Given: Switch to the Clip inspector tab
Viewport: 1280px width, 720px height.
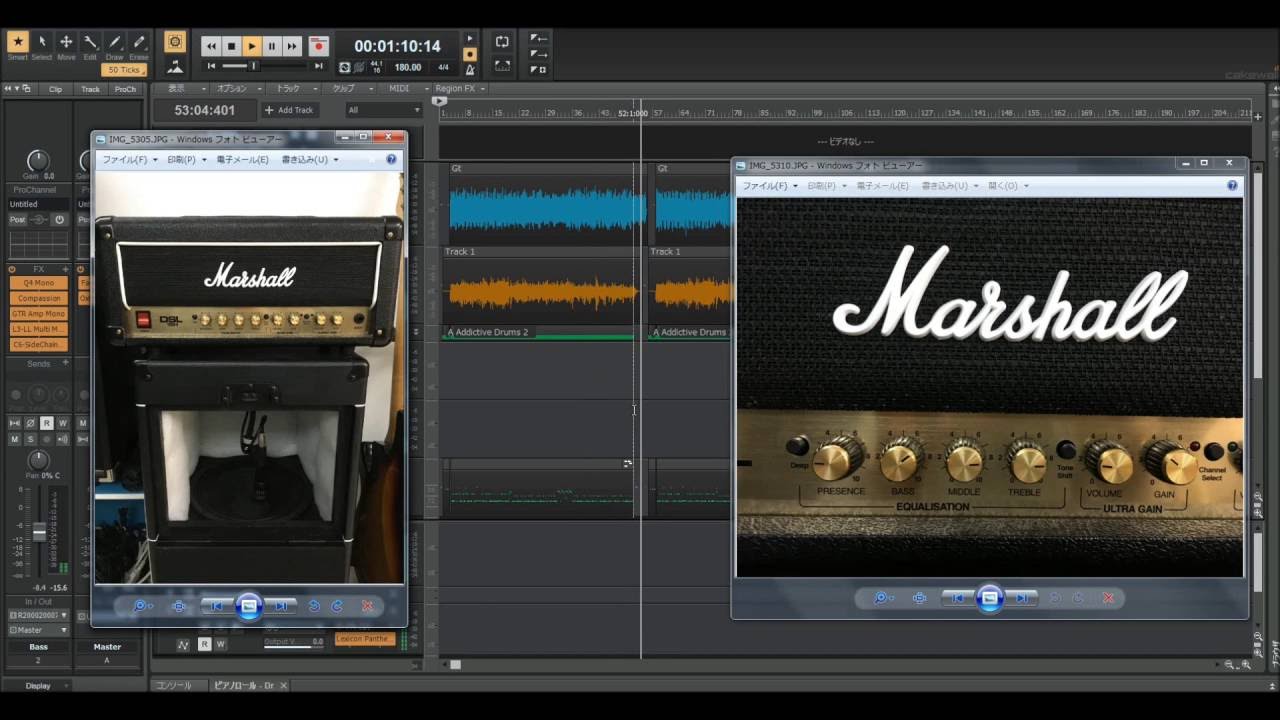Looking at the screenshot, I should pyautogui.click(x=56, y=89).
